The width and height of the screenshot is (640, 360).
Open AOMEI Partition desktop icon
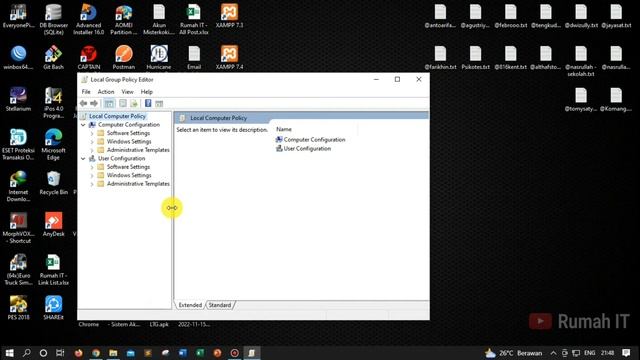pyautogui.click(x=124, y=19)
